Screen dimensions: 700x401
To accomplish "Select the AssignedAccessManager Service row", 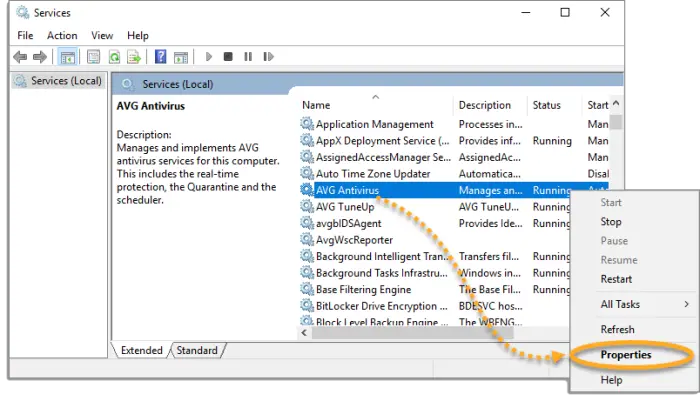I will point(453,157).
